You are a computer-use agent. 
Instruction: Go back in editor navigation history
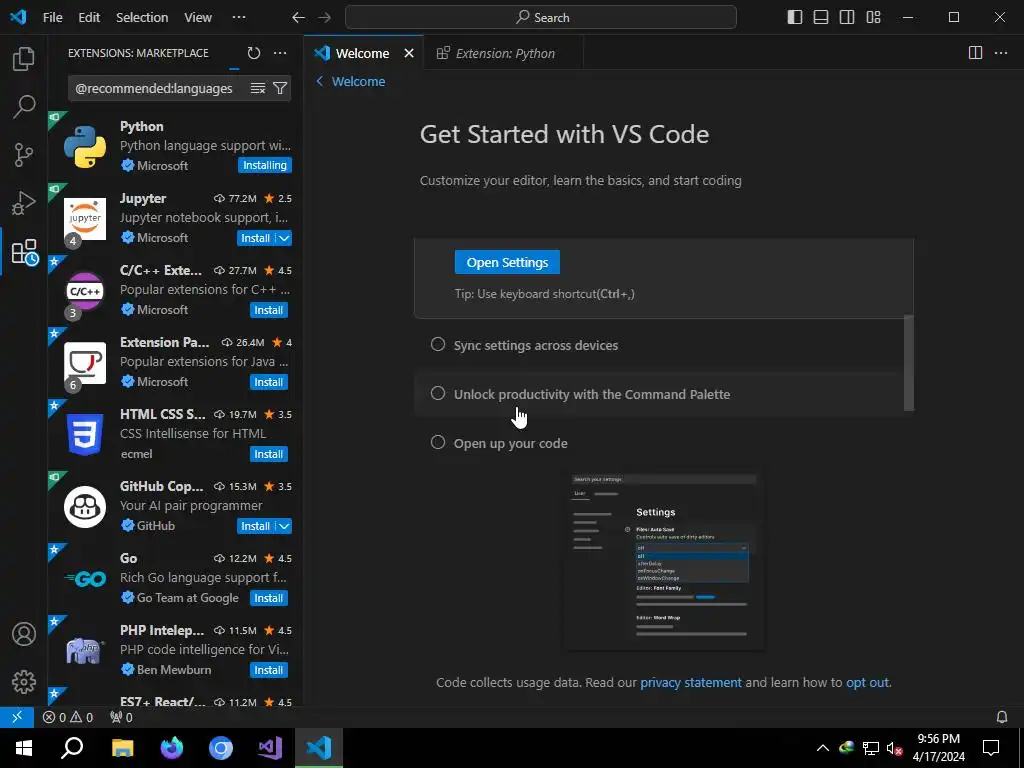298,18
